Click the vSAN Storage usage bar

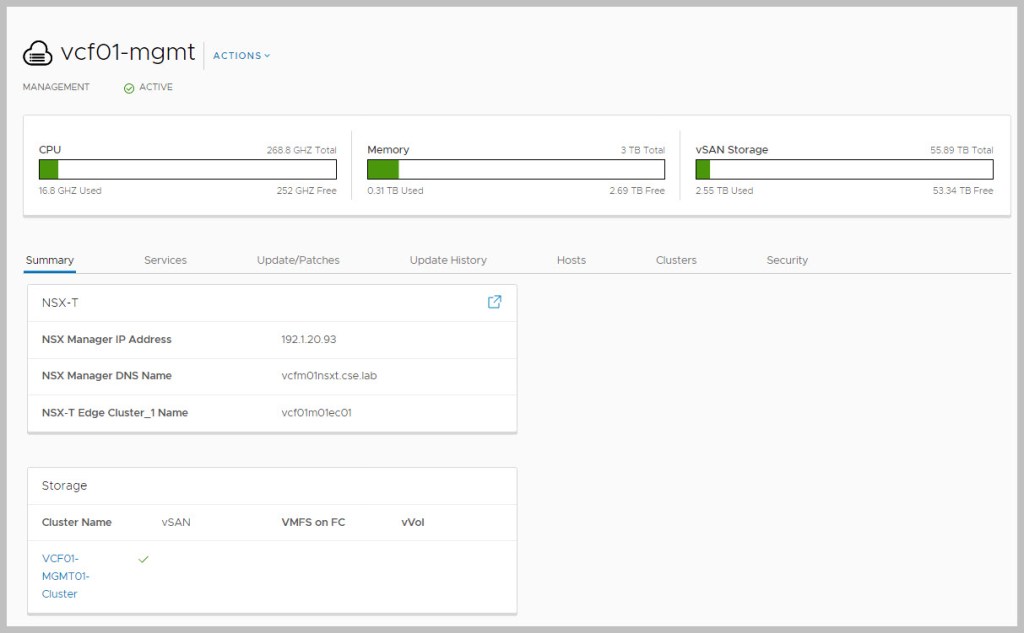coord(844,169)
